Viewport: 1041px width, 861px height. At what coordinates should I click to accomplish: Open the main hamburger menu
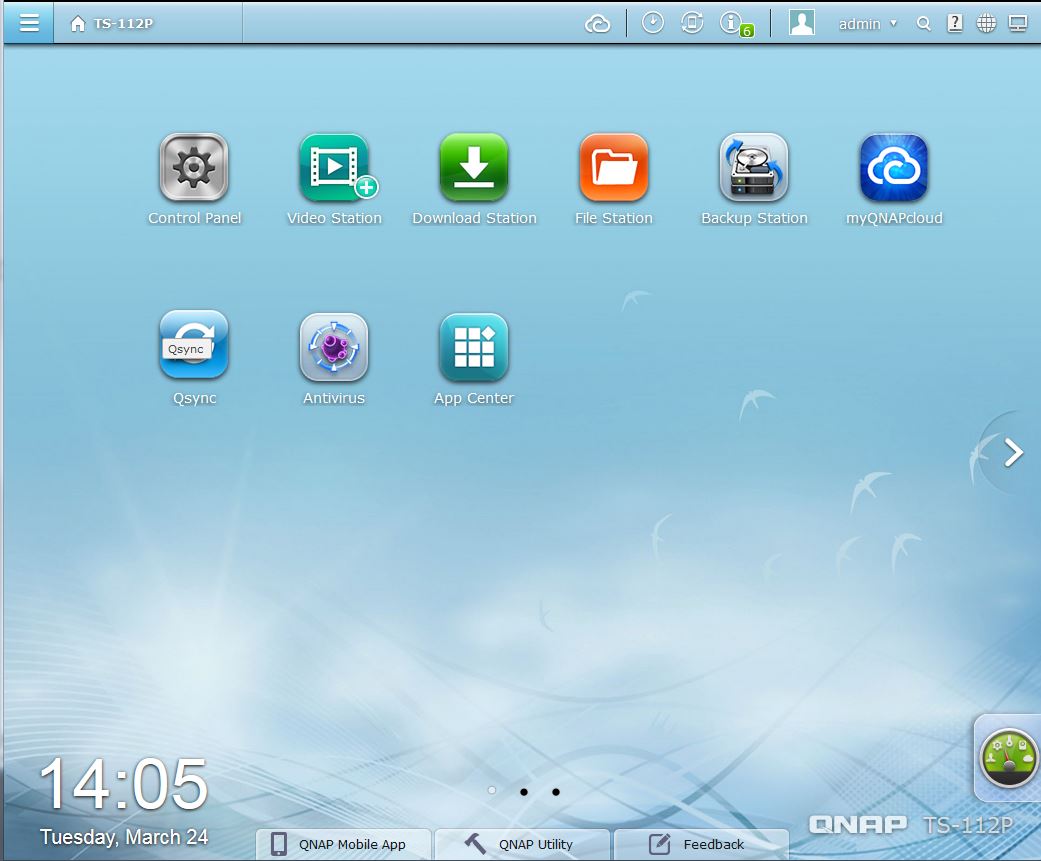29,23
